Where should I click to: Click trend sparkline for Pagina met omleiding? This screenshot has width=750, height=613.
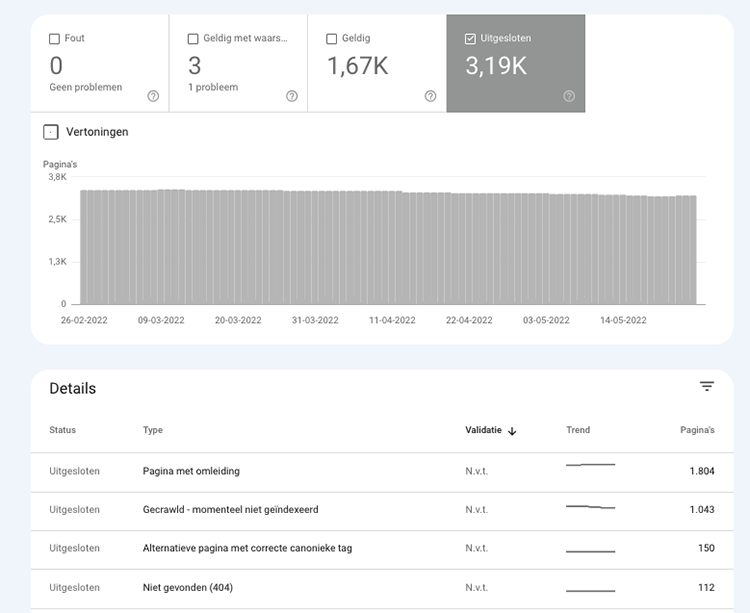tap(590, 465)
